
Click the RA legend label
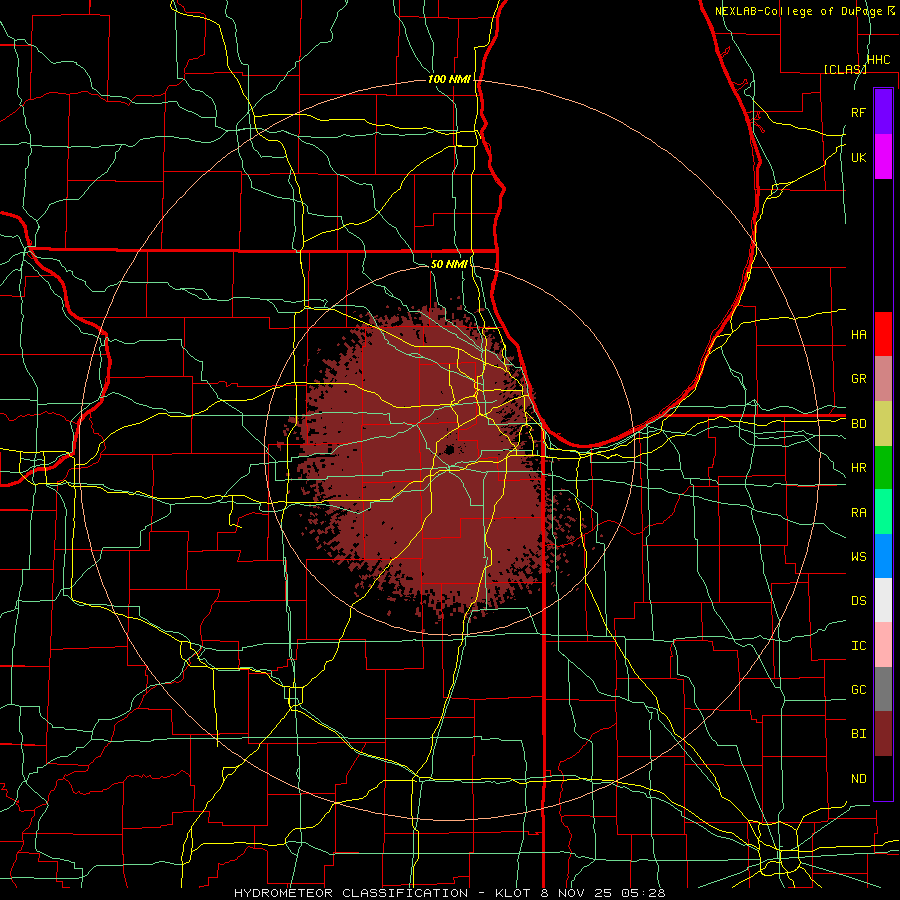859,513
